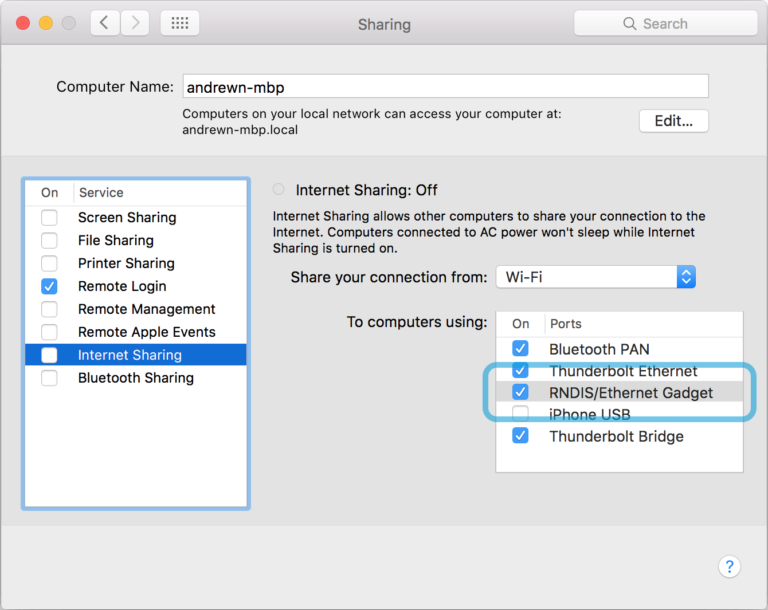
Task: Select Bluetooth Sharing service row
Action: 136,378
